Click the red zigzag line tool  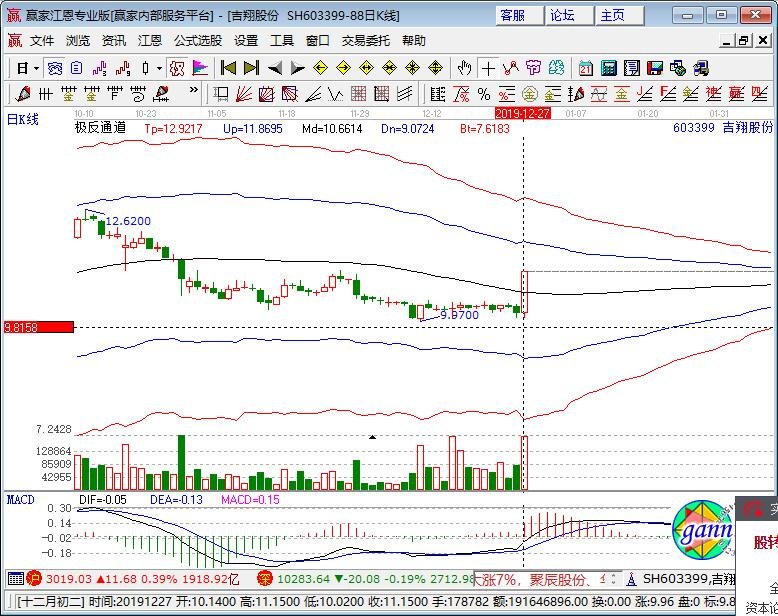[x=511, y=68]
